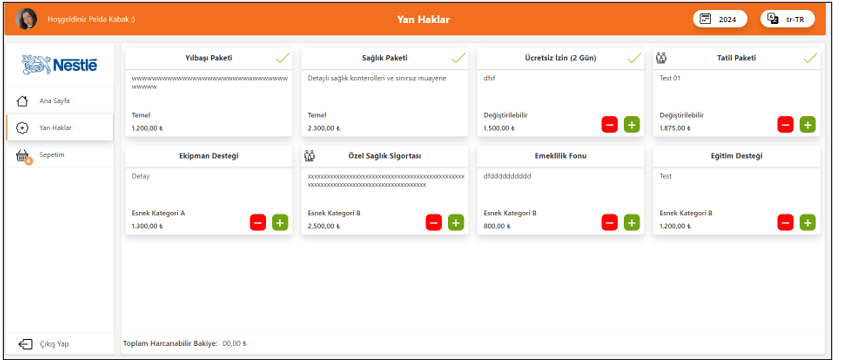Click the logout door icon
Viewport: 842px width, 363px height.
pos(25,344)
